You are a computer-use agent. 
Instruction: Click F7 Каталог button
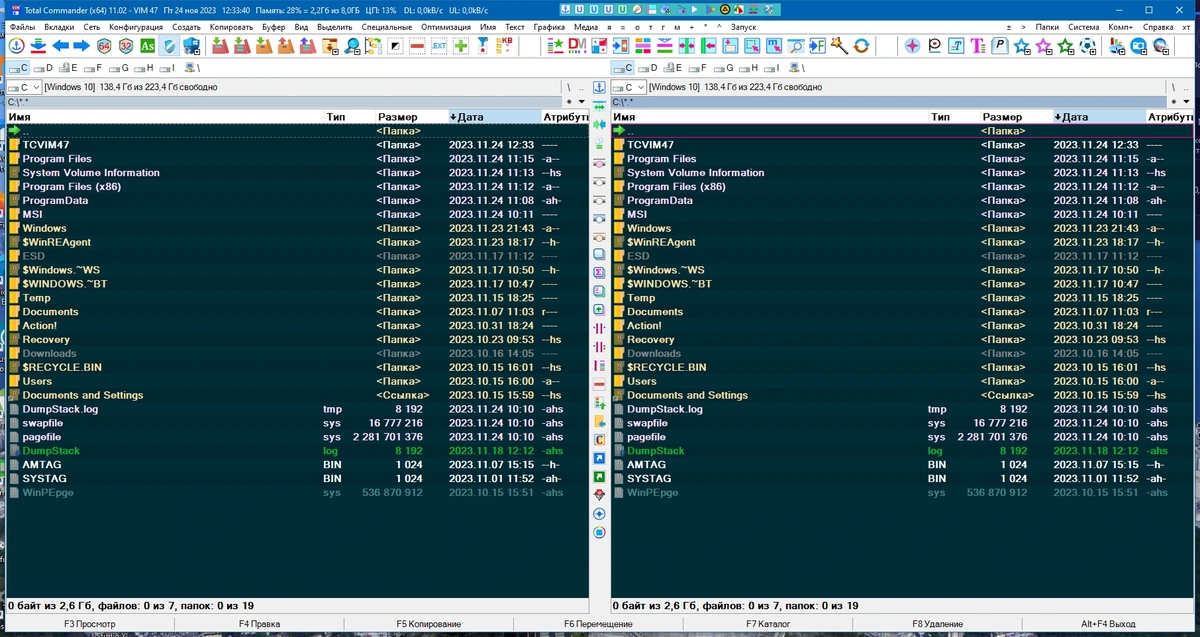click(x=767, y=624)
